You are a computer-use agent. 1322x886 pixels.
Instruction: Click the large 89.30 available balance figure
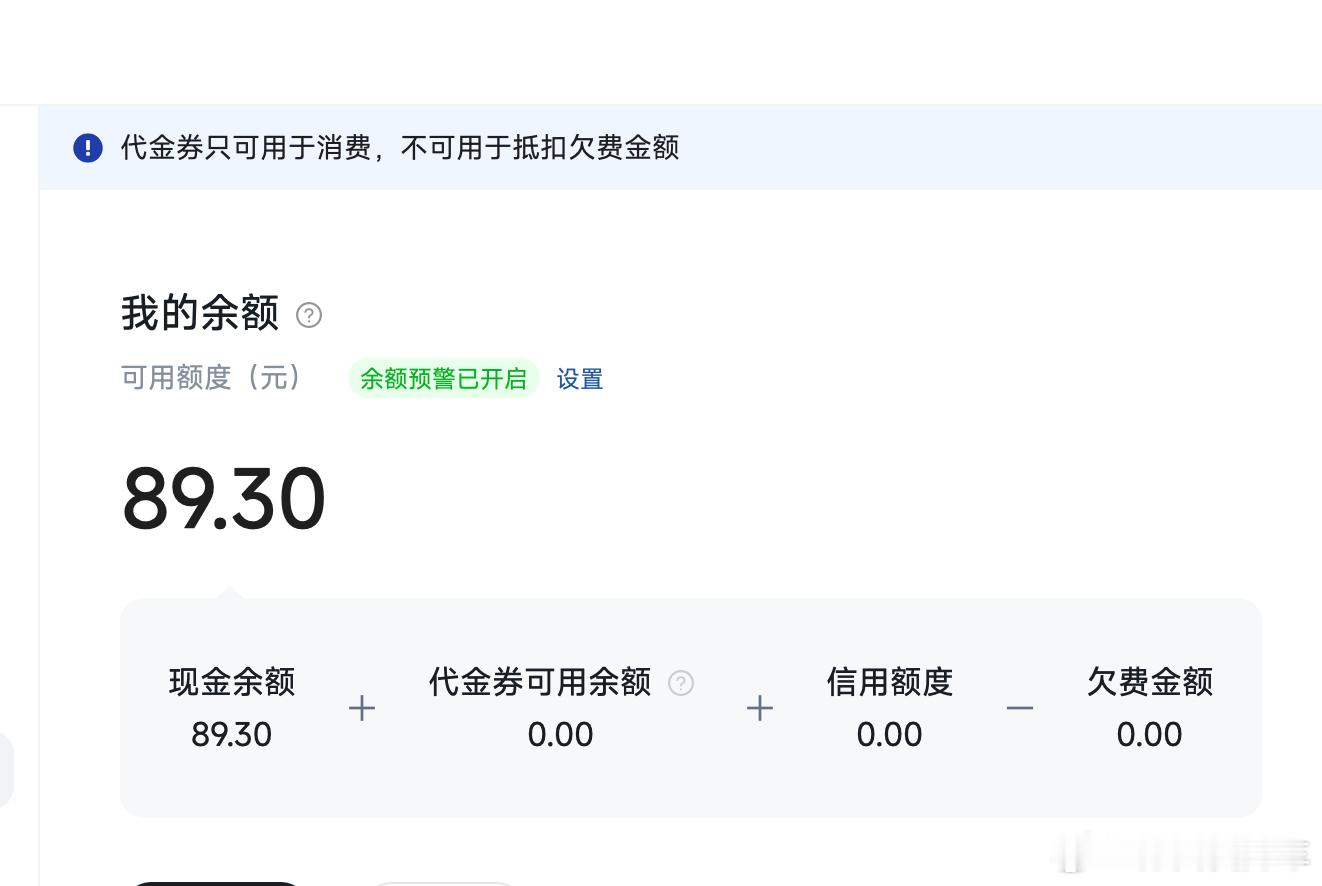click(224, 499)
